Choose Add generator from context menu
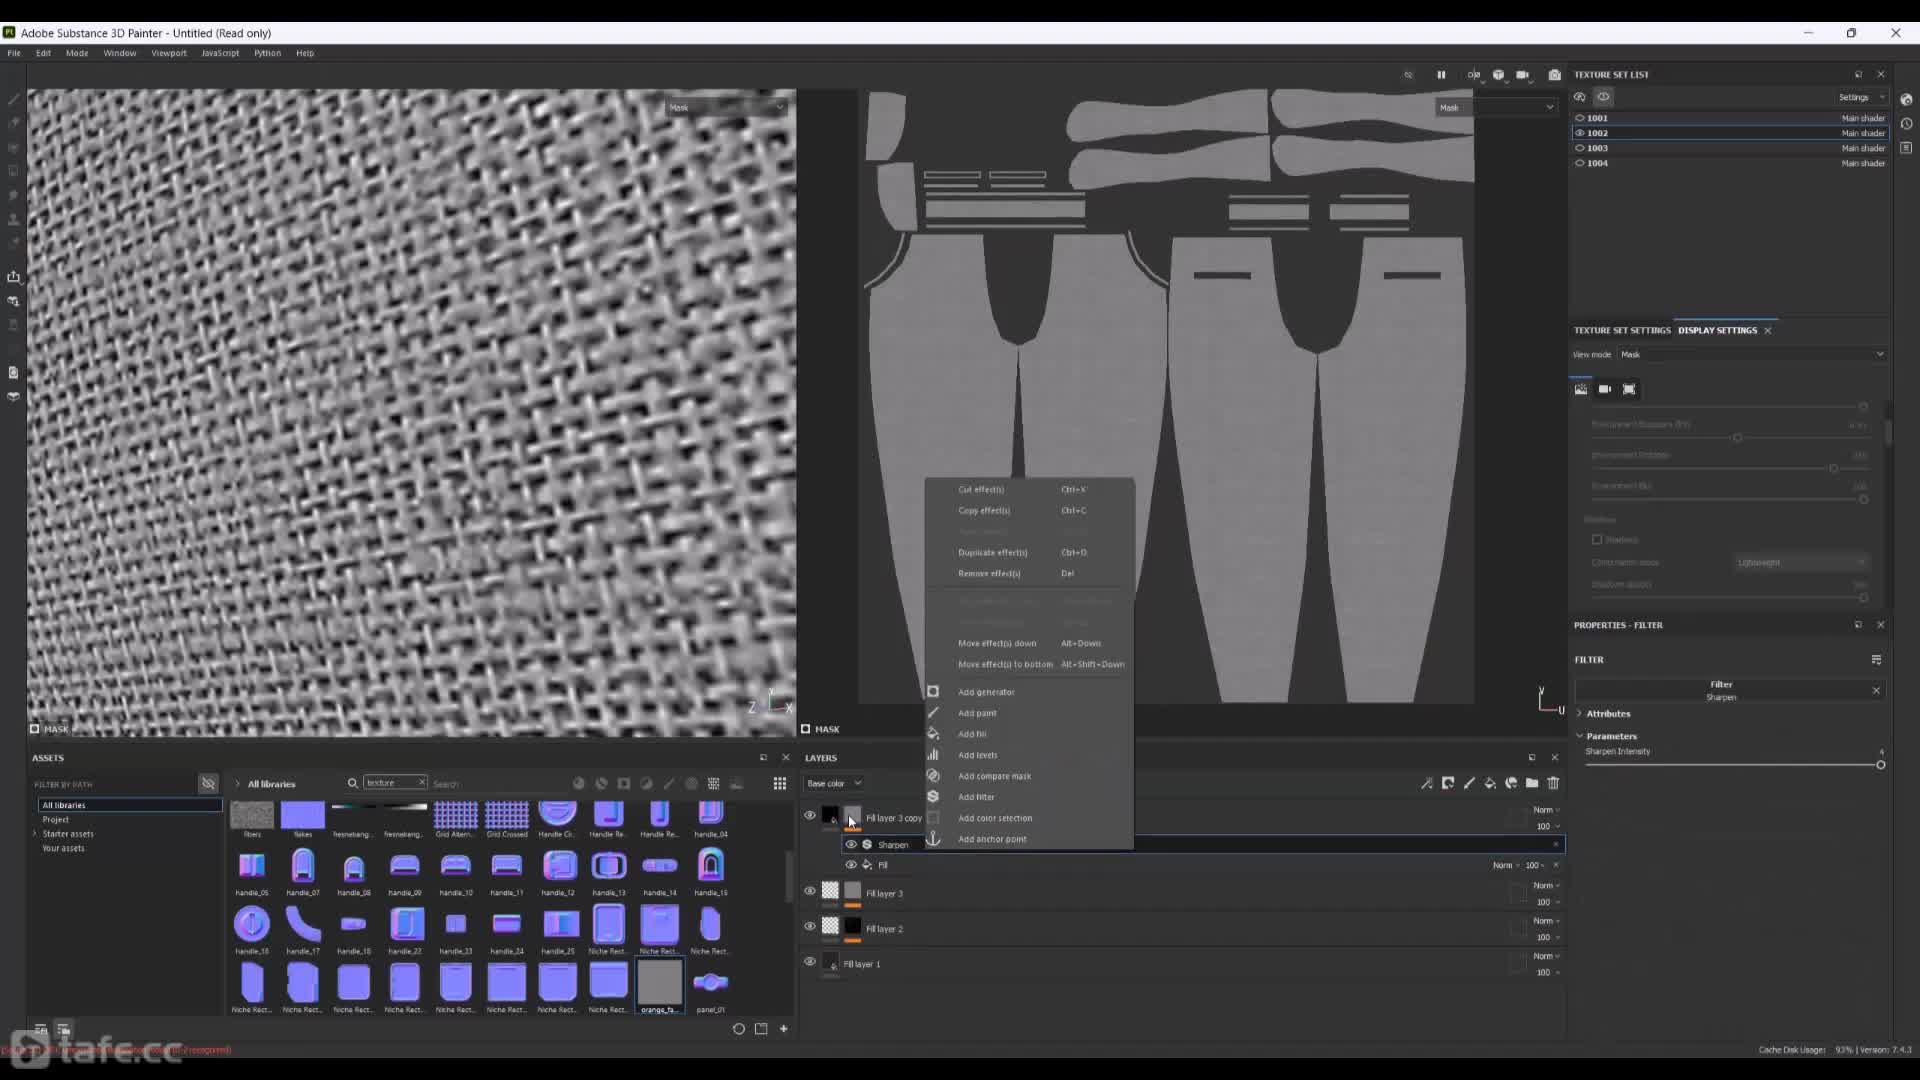Screen dimensions: 1920x1080 pyautogui.click(x=986, y=692)
